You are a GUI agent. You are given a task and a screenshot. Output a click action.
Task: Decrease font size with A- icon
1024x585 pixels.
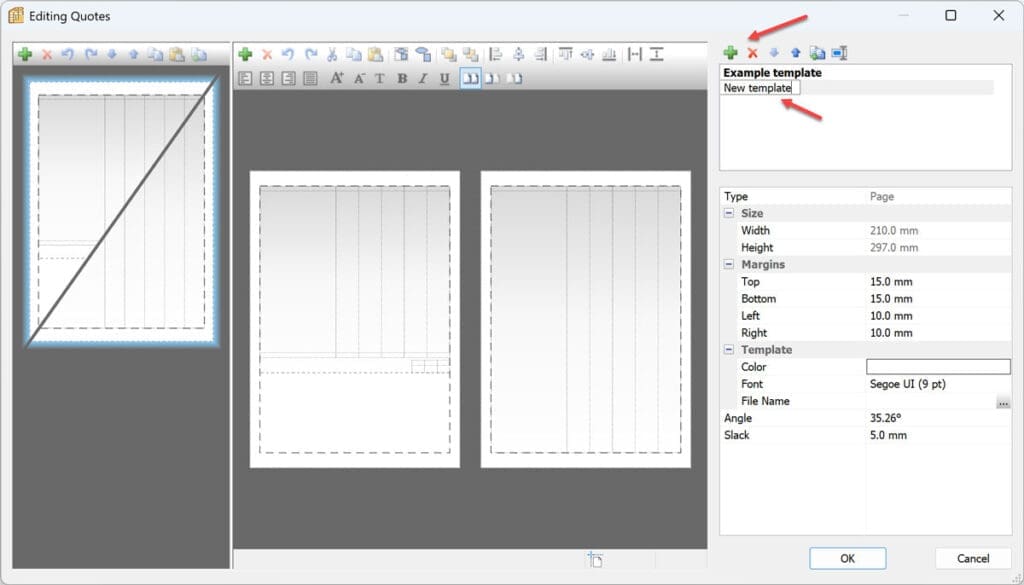(359, 79)
